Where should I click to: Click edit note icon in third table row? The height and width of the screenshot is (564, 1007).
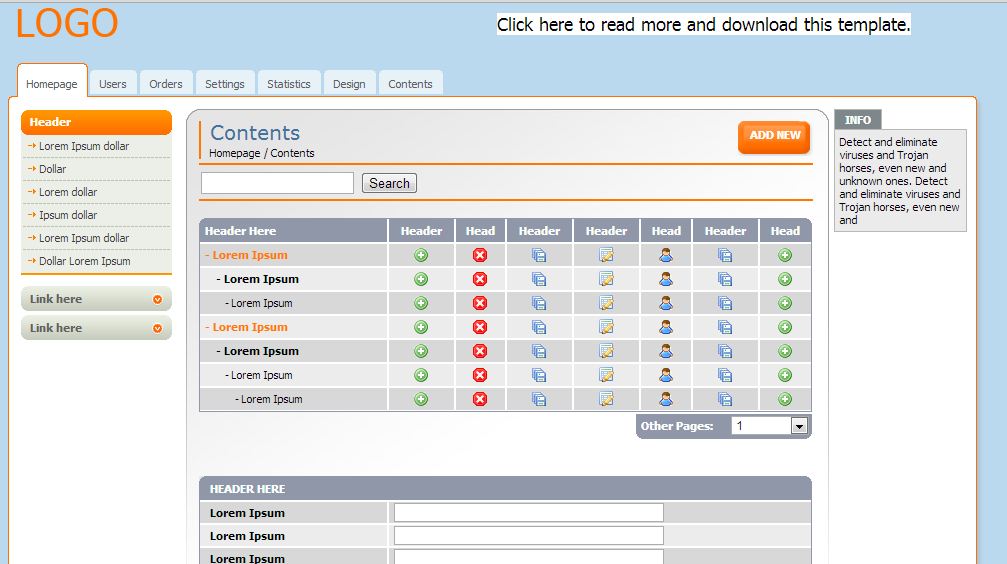[x=606, y=303]
